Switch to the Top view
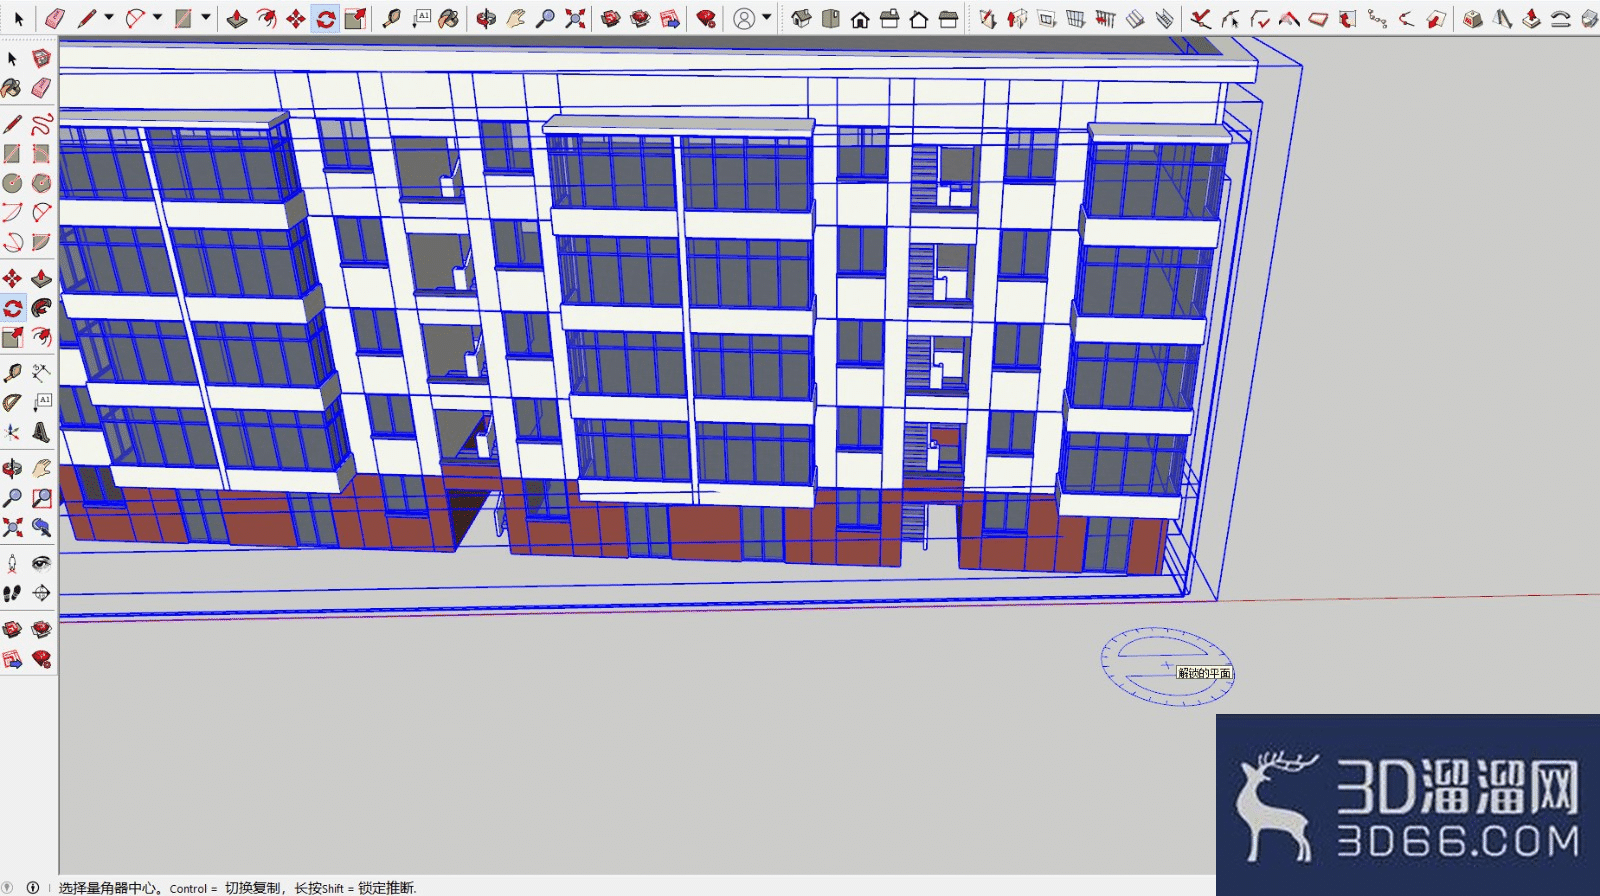This screenshot has width=1600, height=896. coord(830,18)
